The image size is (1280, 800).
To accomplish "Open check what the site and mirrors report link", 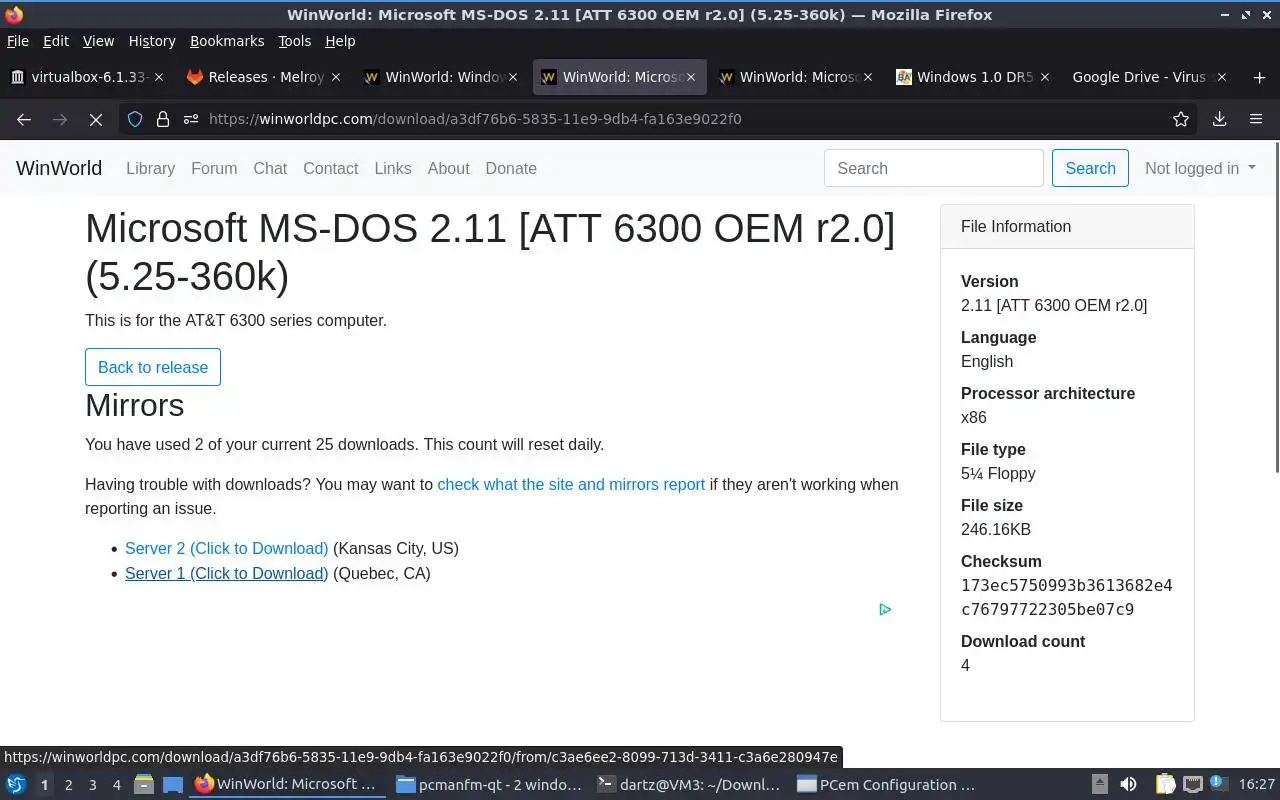I will pyautogui.click(x=571, y=484).
